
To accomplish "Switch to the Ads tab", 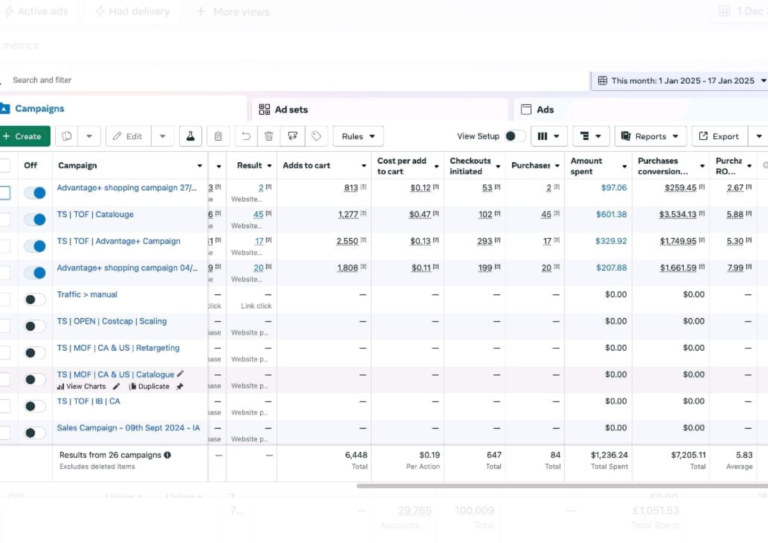I will tap(545, 109).
